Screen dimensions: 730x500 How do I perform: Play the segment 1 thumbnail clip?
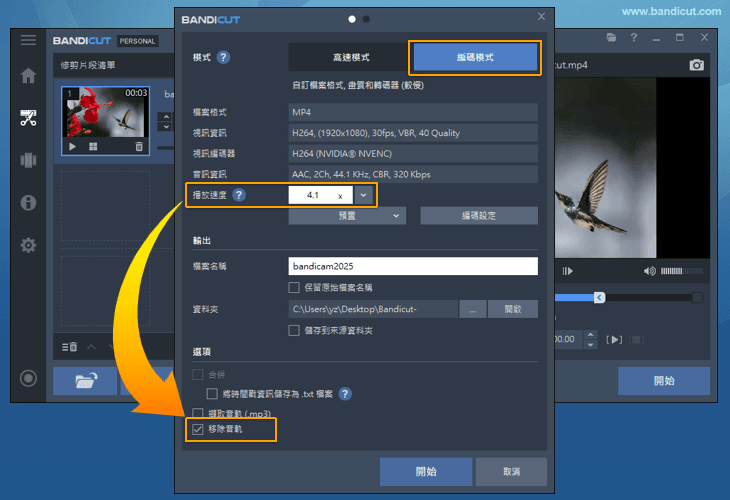point(73,147)
